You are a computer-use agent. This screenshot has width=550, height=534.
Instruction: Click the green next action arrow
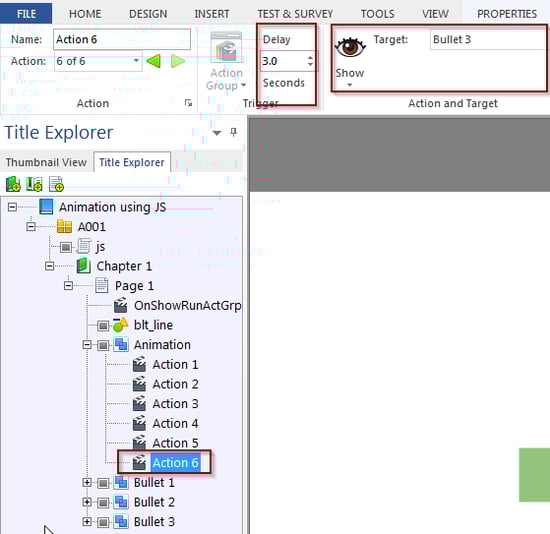(178, 61)
